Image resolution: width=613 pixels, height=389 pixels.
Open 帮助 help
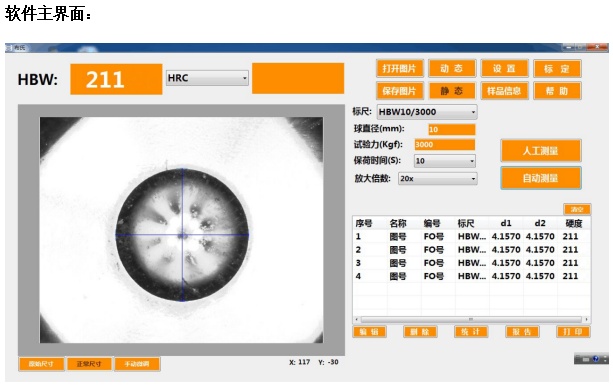click(557, 91)
